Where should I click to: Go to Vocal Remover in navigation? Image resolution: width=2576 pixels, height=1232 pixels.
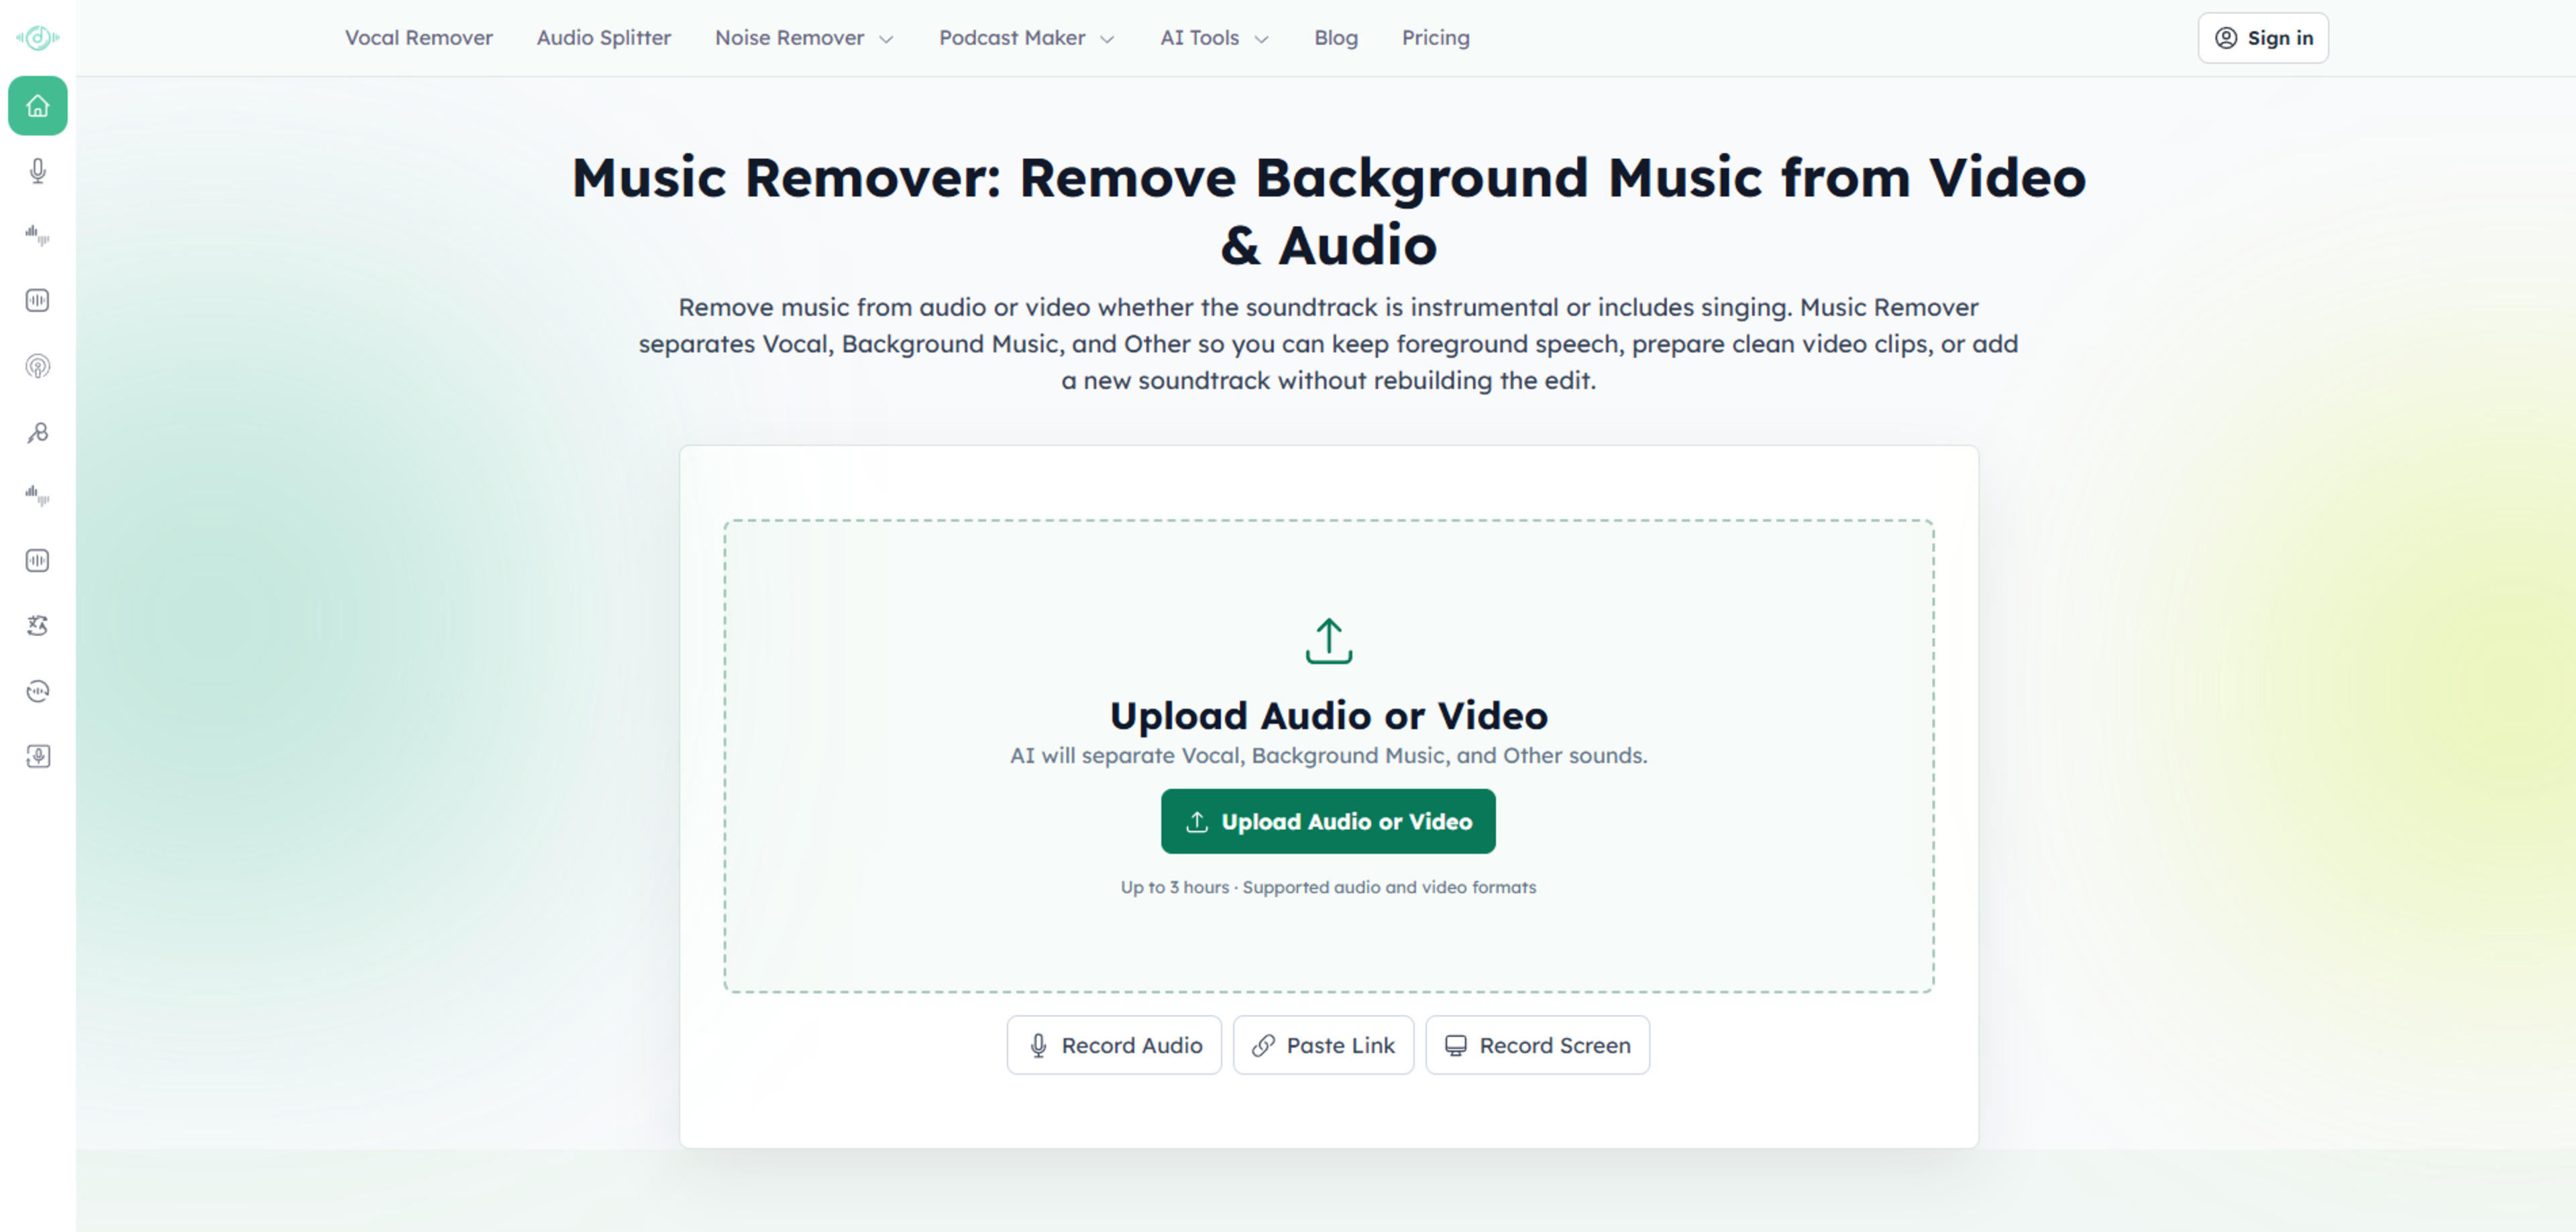tap(419, 38)
